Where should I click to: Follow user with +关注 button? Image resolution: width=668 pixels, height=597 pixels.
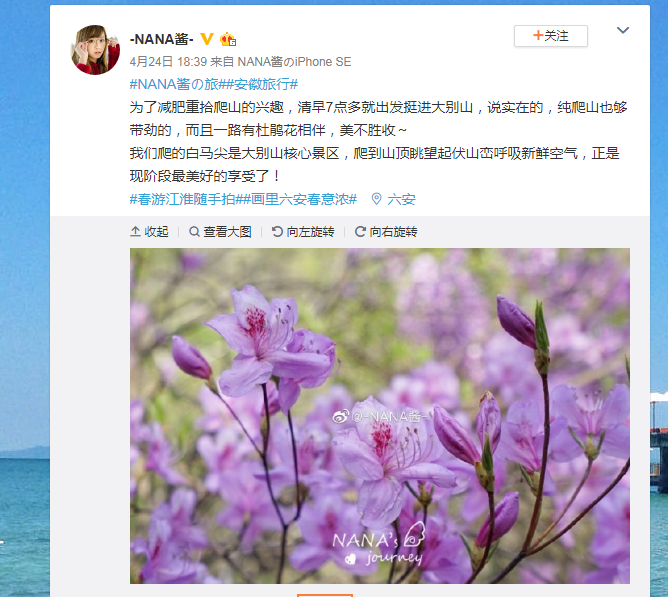point(550,36)
